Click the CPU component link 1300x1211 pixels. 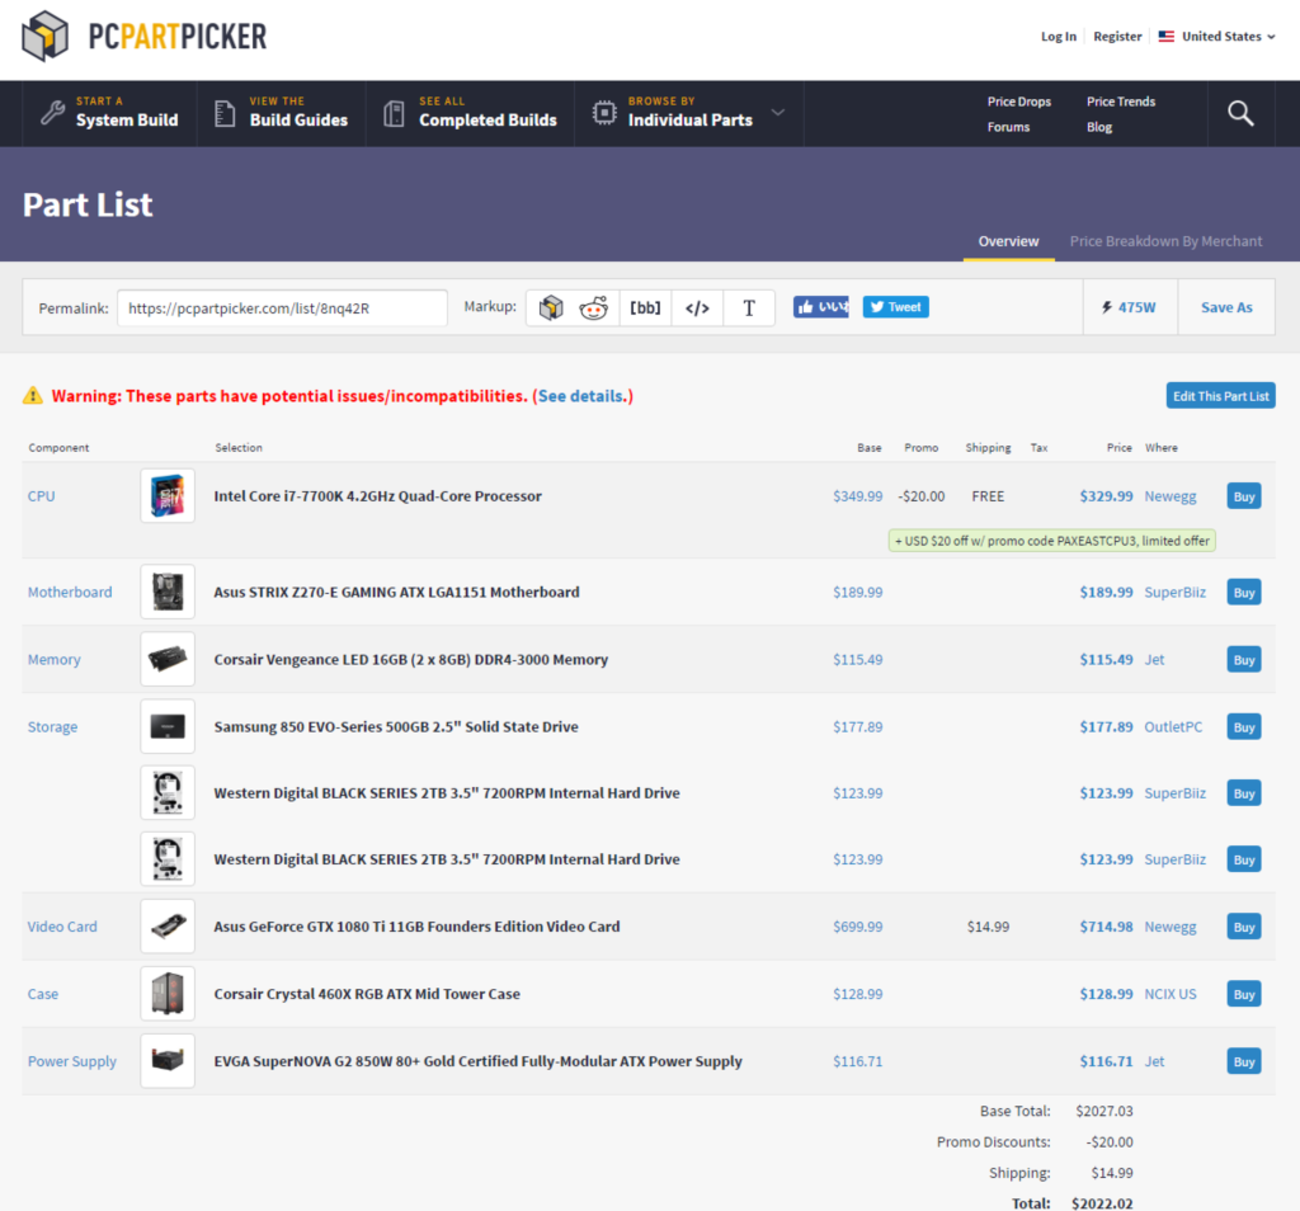coord(41,496)
